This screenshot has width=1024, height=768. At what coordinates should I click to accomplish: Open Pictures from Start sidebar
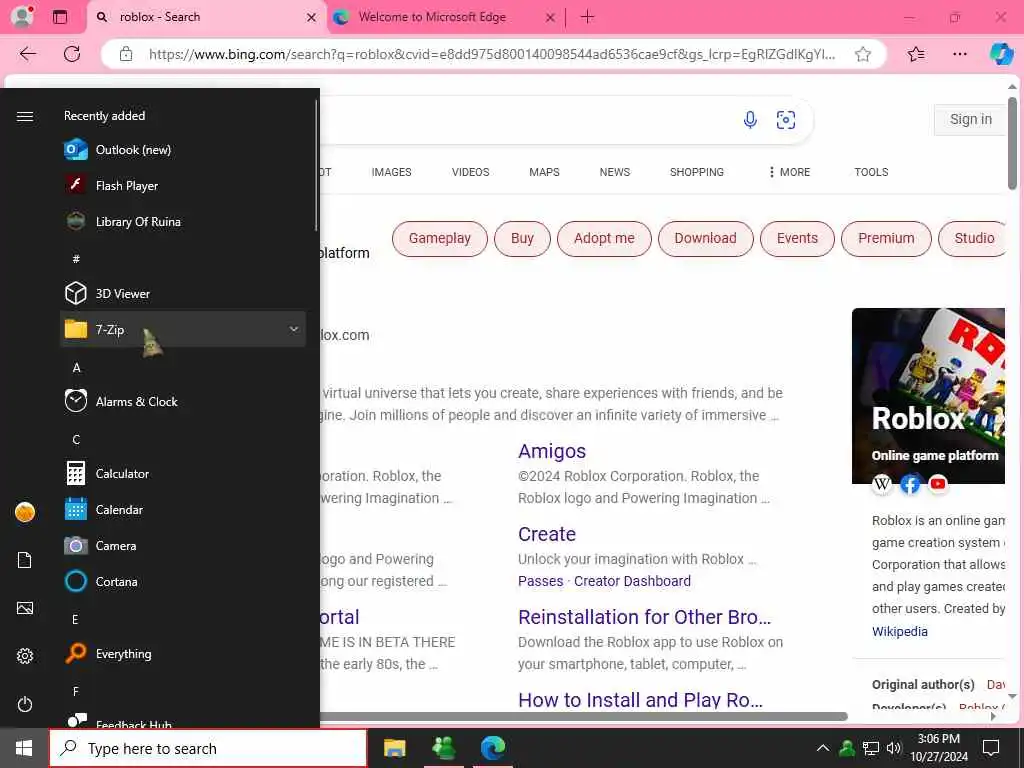click(25, 608)
